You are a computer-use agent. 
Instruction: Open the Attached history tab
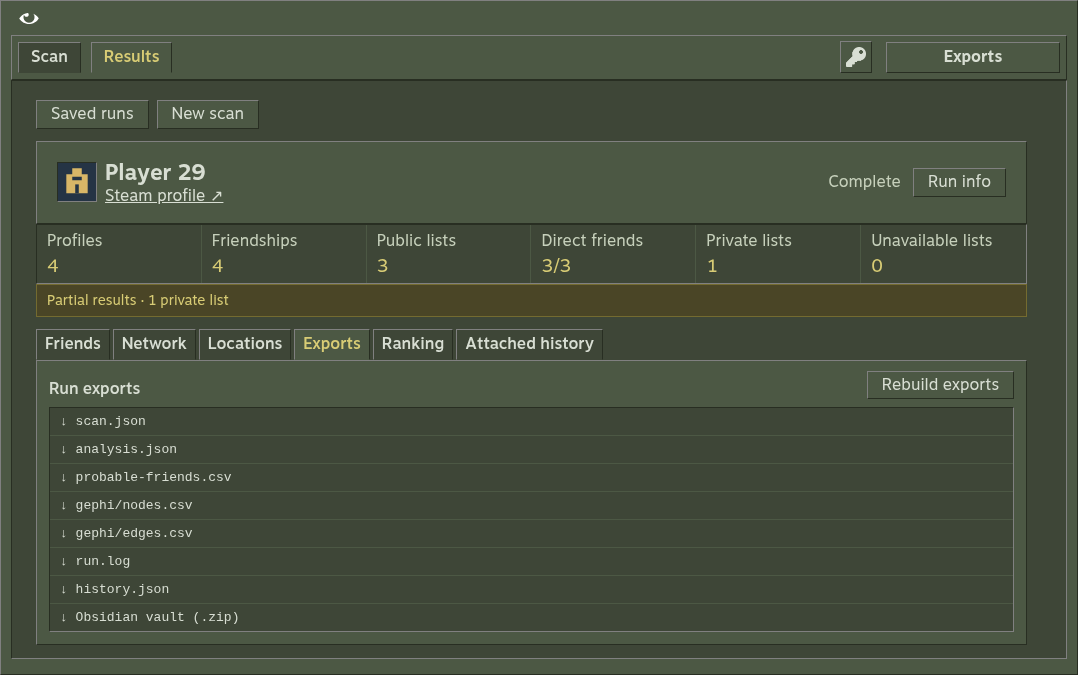point(529,344)
